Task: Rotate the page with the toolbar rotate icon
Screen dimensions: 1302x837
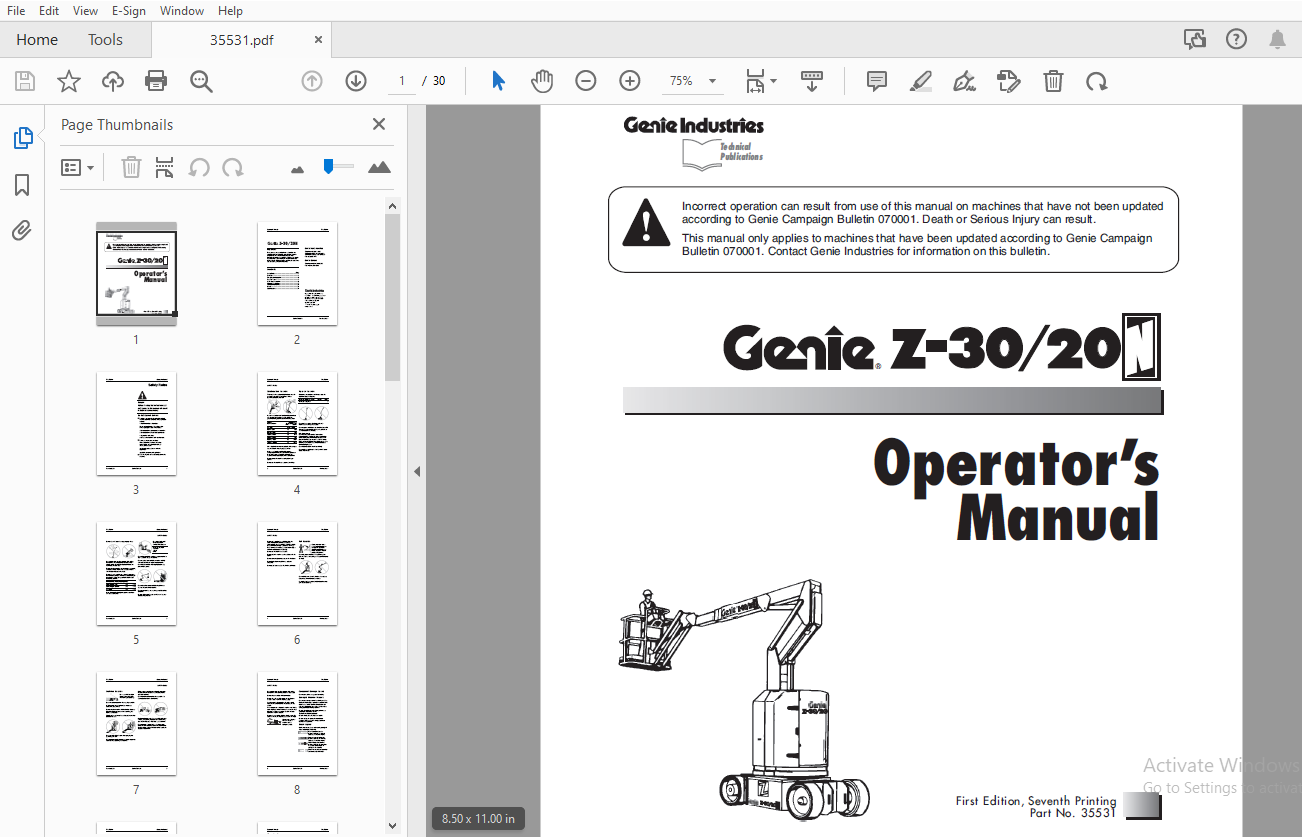Action: 1097,81
